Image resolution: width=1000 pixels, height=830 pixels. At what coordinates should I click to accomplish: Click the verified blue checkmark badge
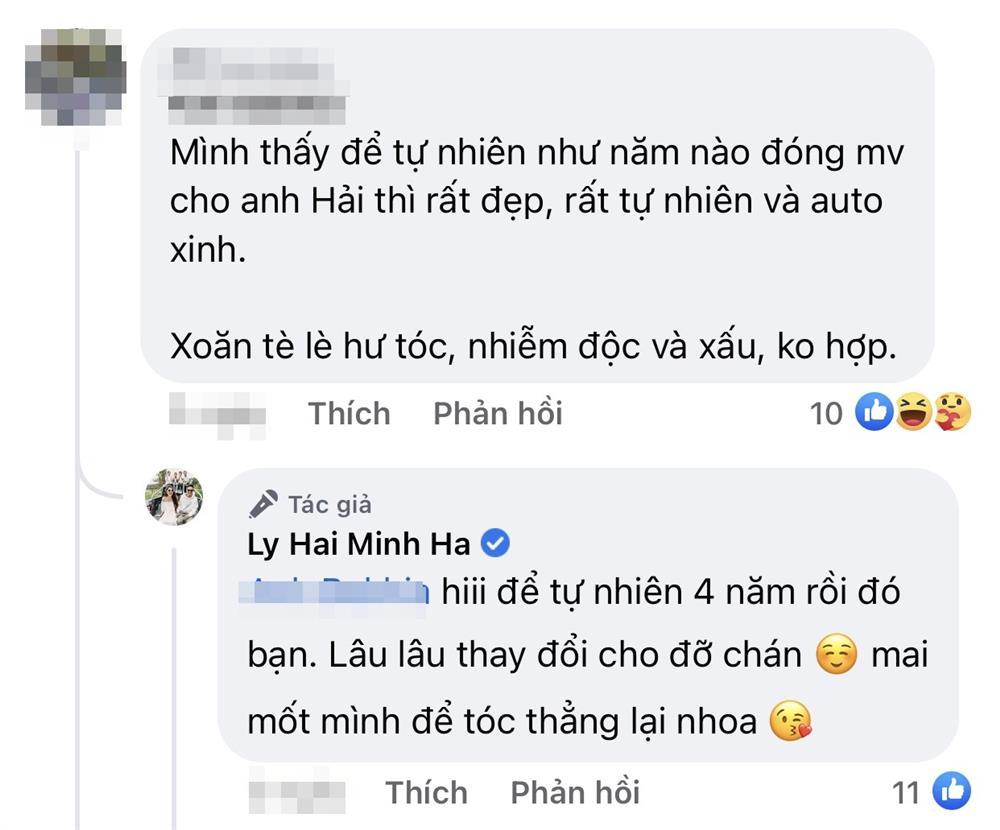tap(494, 543)
